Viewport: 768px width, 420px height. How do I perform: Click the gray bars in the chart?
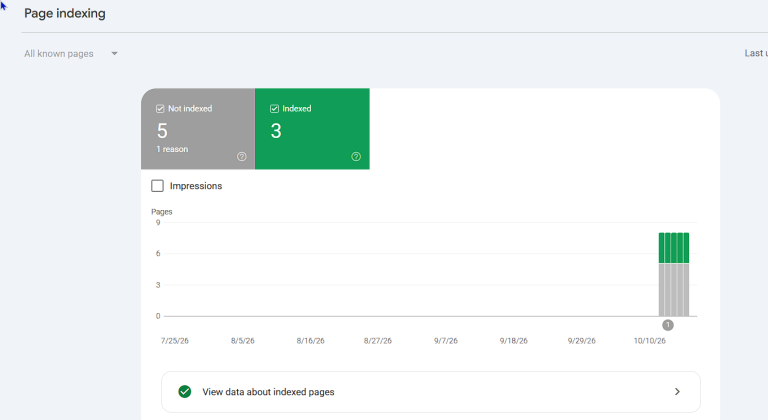pos(674,290)
